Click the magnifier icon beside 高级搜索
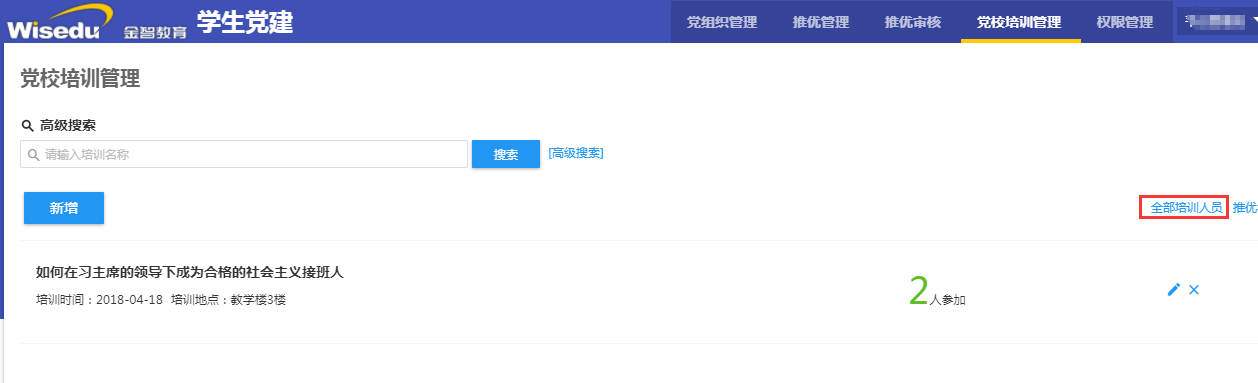Image resolution: width=1258 pixels, height=383 pixels. click(27, 125)
